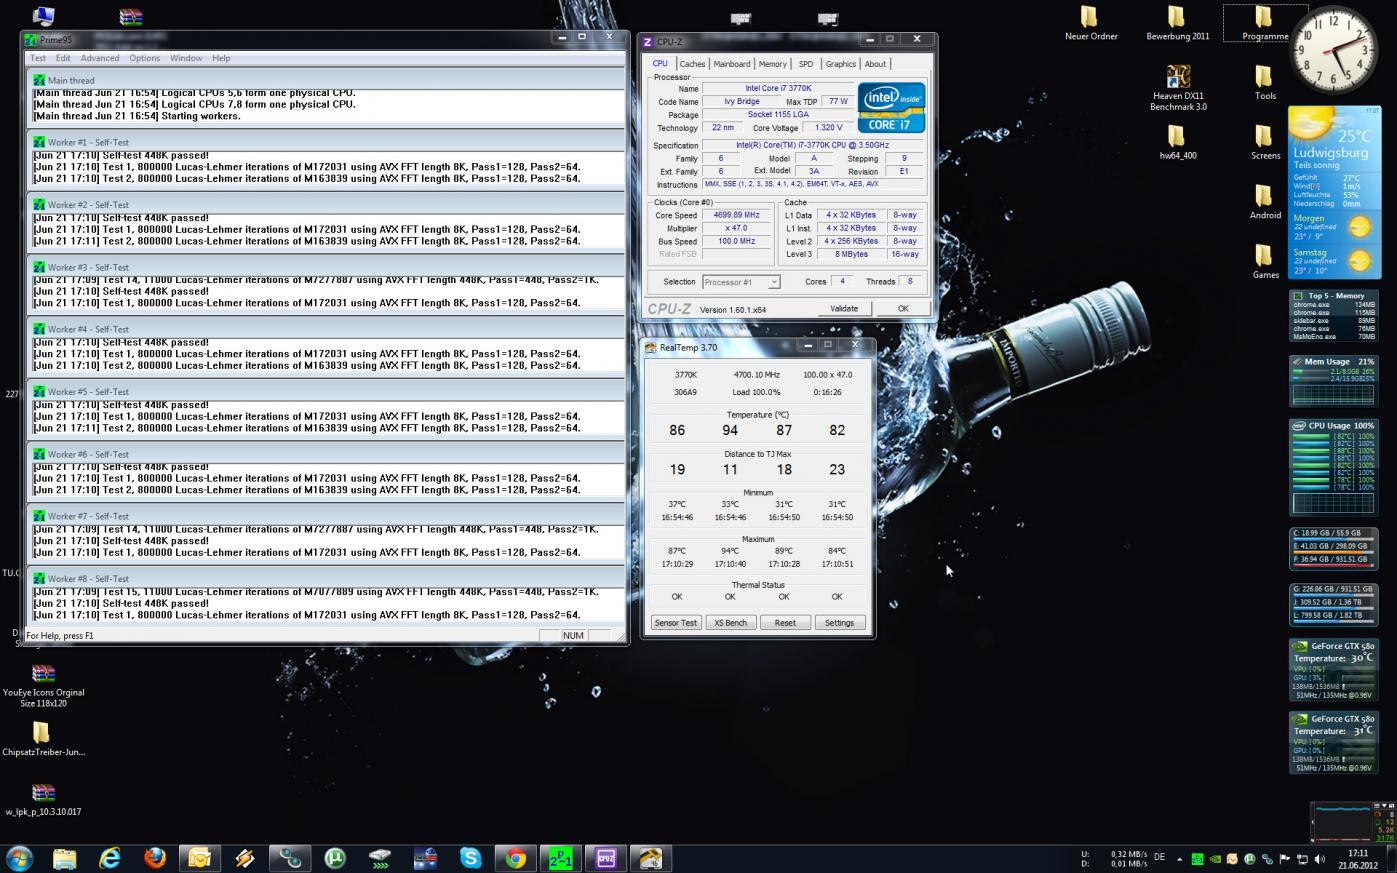Click the volume speaker tray icon
Screen dimensions: 1397x873
click(1320, 859)
